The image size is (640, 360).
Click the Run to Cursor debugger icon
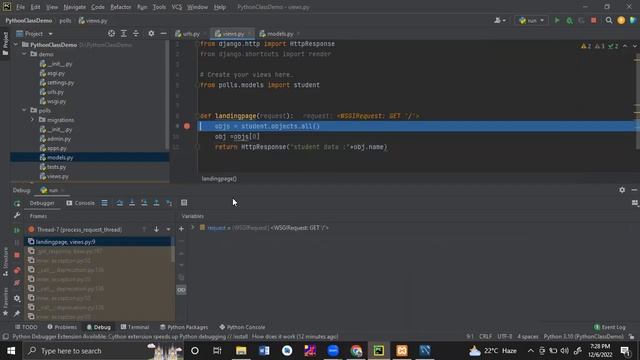point(169,203)
